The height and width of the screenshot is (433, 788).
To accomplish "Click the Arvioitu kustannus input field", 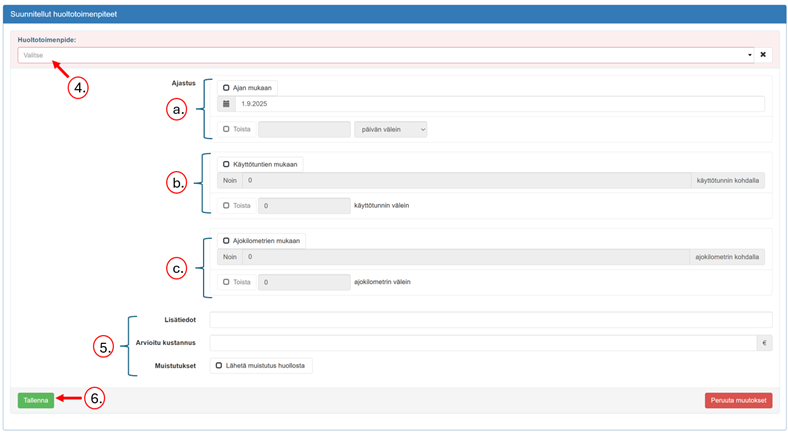I will click(483, 343).
